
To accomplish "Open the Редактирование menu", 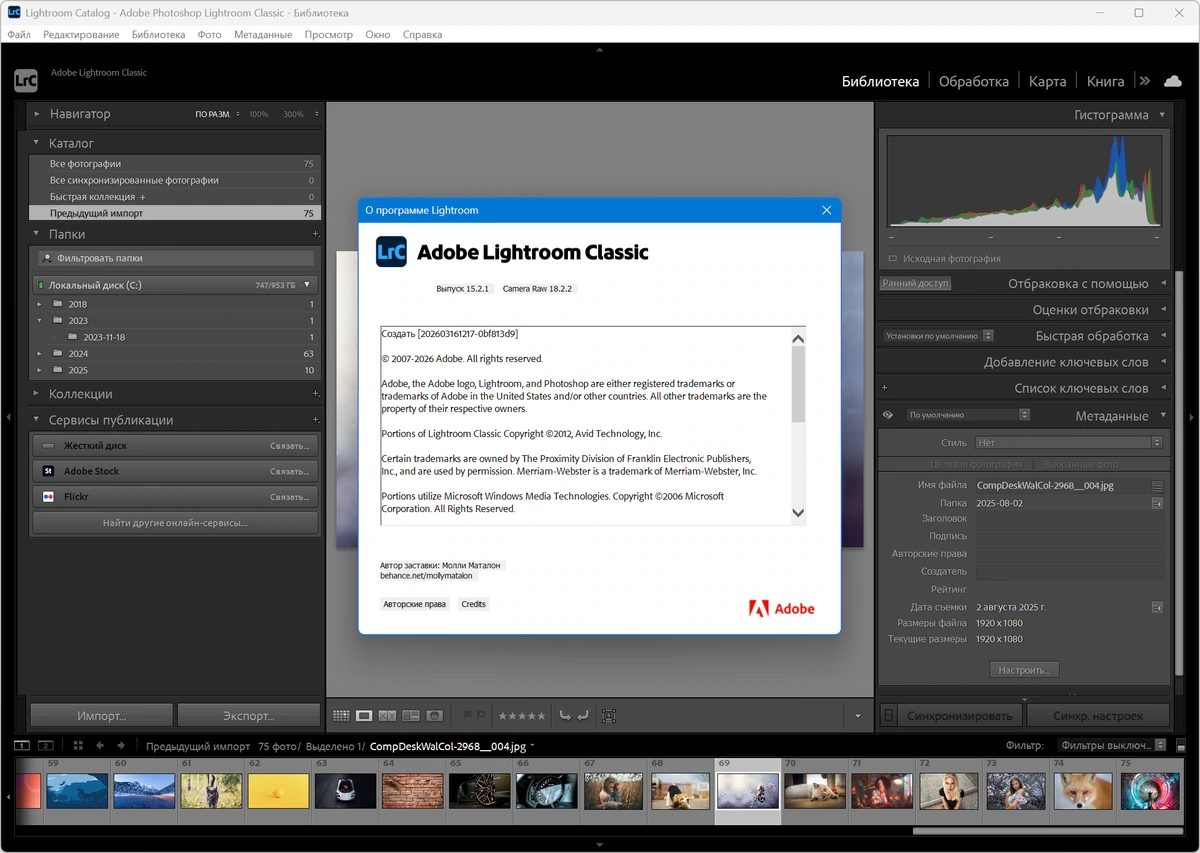I will tap(81, 34).
